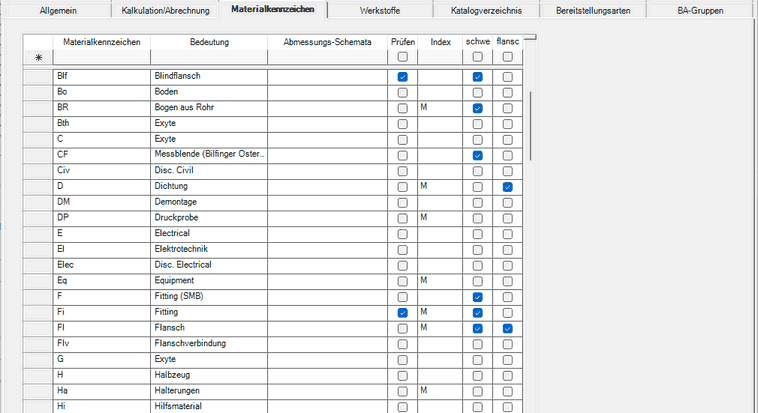Open the Werkstoffe tab
This screenshot has height=413, width=758.
pos(380,11)
